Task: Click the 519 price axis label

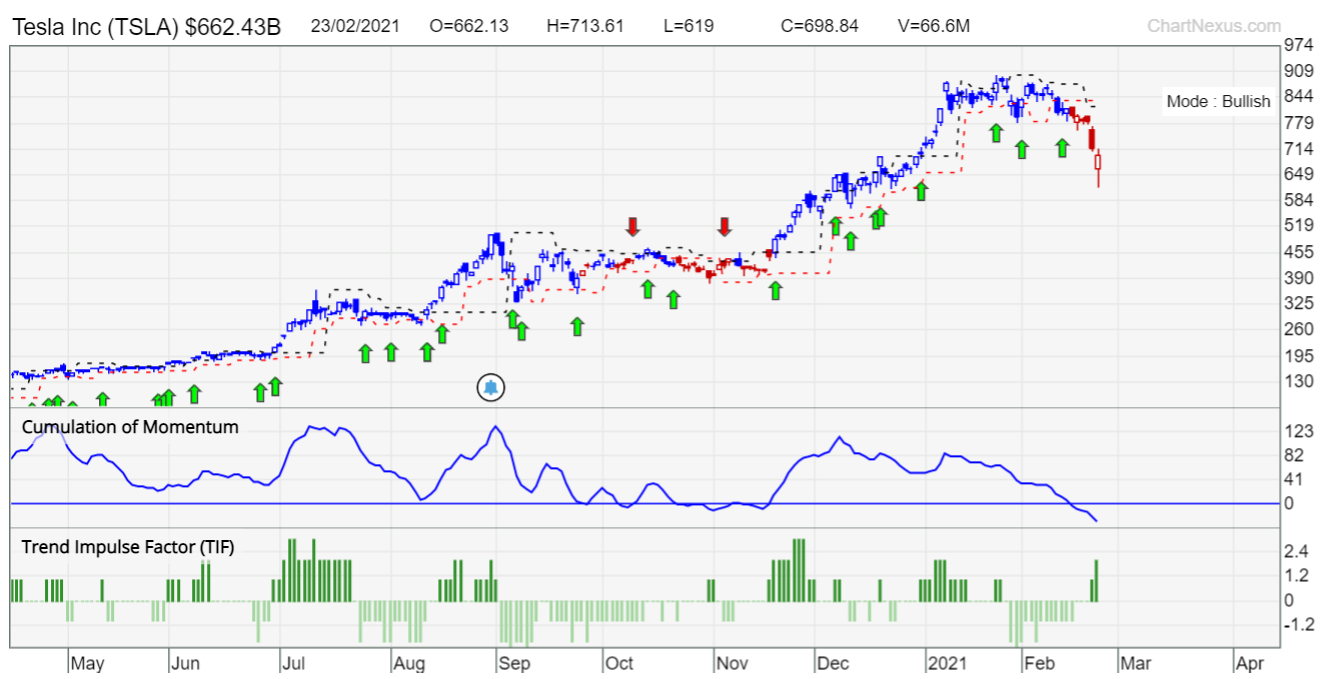Action: [1301, 226]
